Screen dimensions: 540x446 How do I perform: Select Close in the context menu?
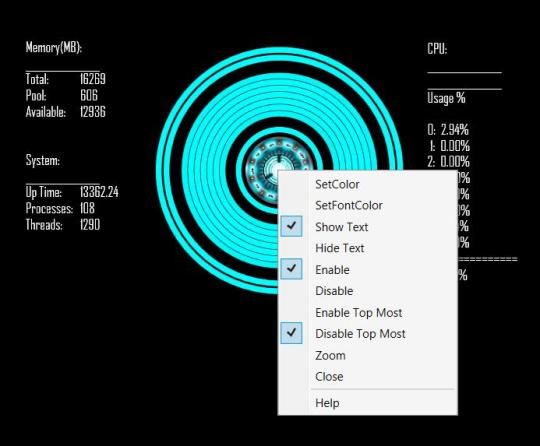tap(367, 376)
